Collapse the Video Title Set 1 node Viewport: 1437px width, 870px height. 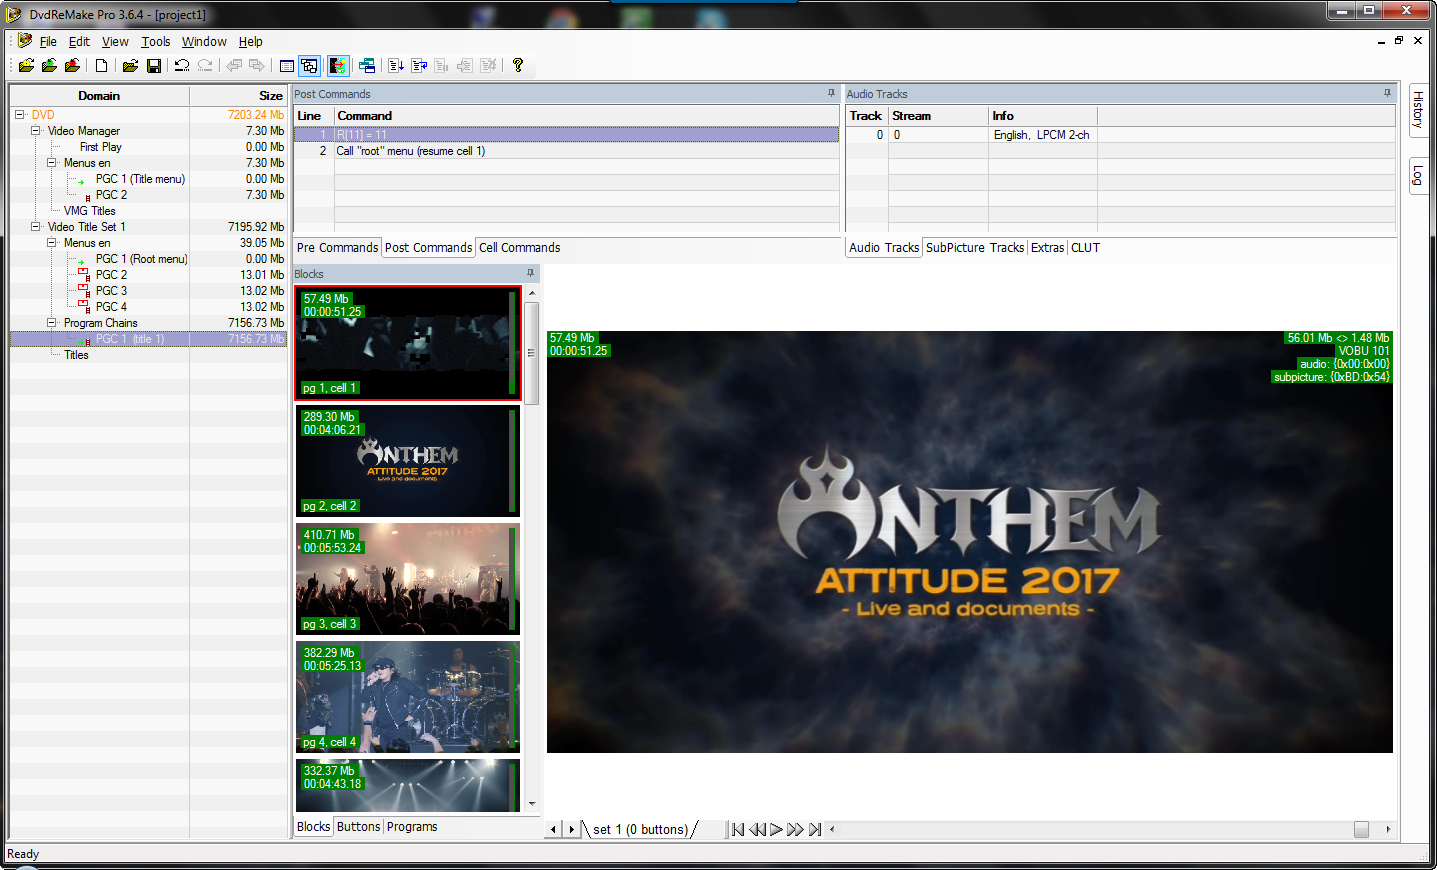pyautogui.click(x=36, y=227)
